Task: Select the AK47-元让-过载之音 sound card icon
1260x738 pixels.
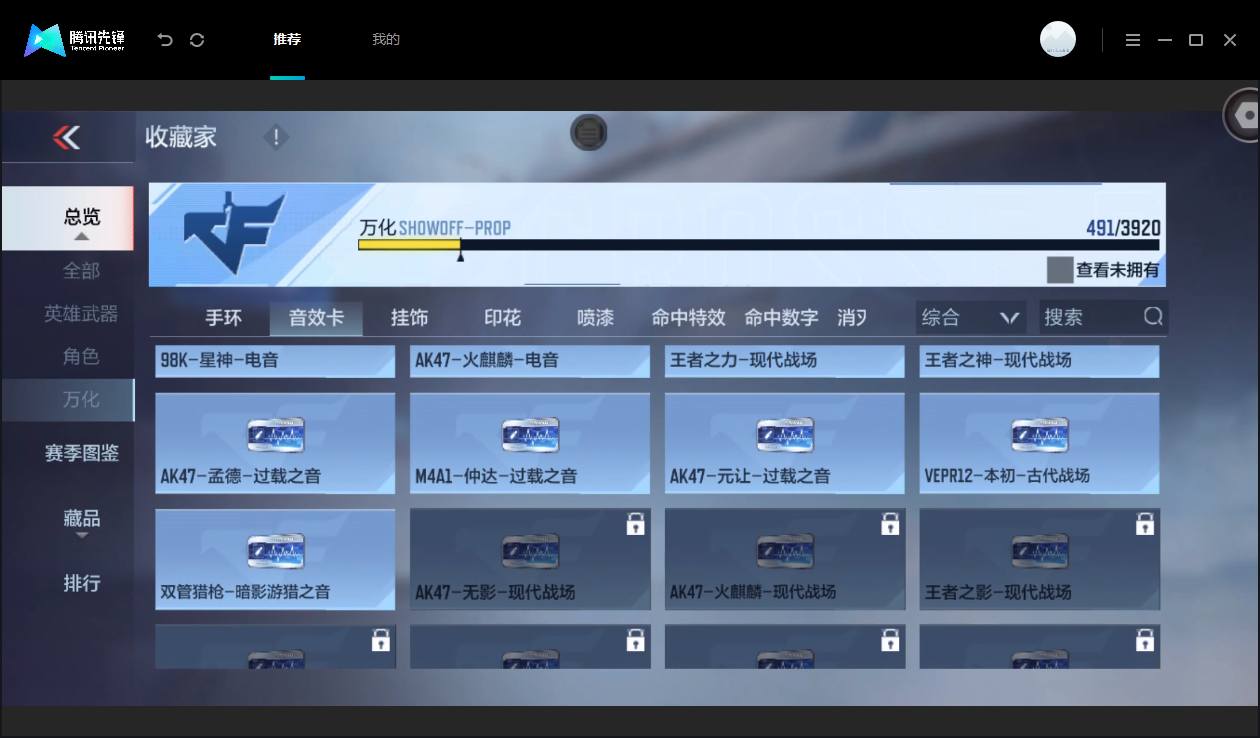Action: pos(785,435)
